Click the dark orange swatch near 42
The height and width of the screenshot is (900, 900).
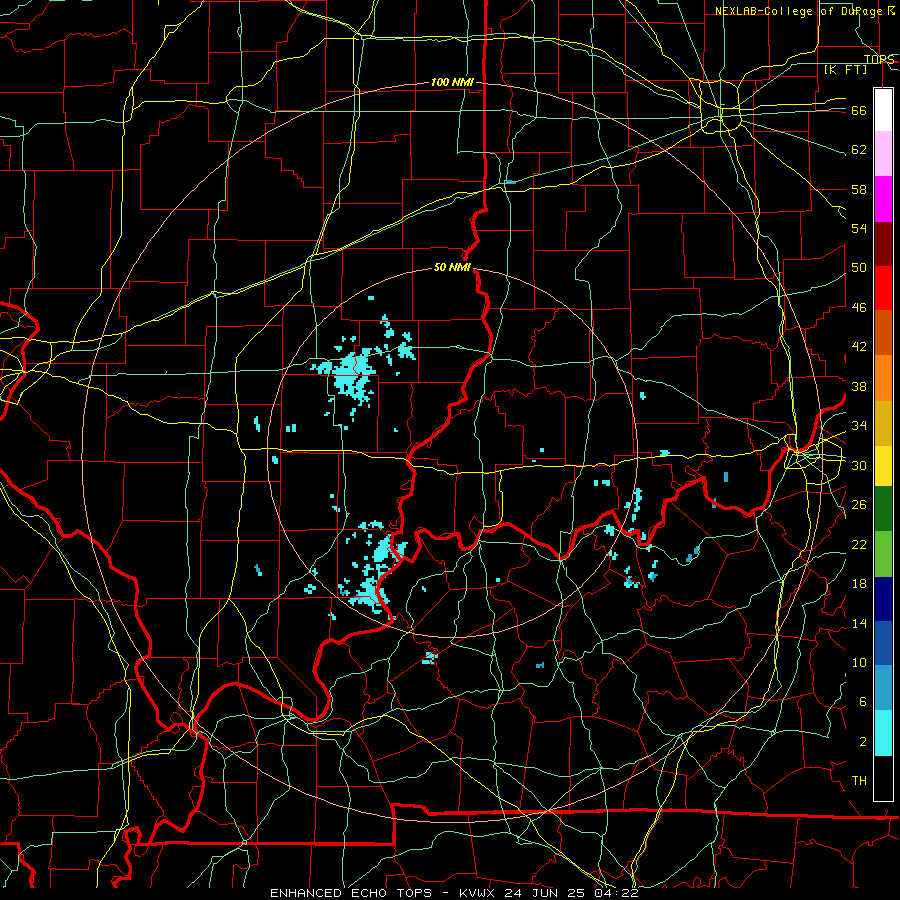[883, 333]
